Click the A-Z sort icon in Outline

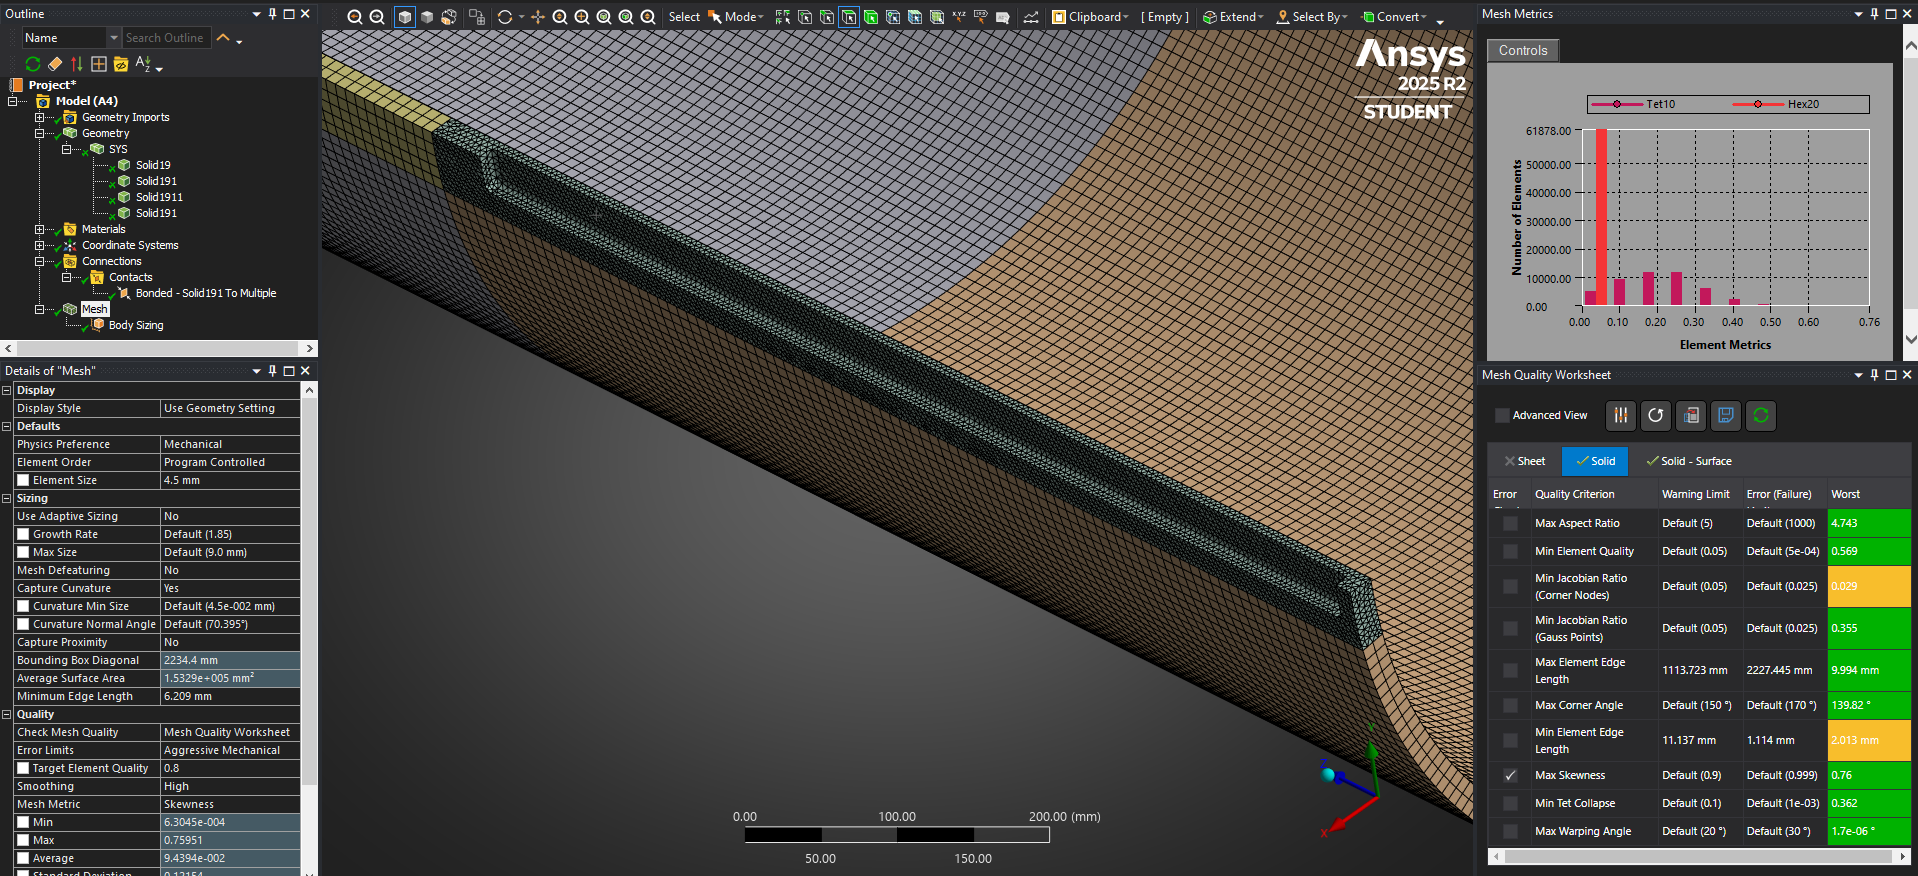tap(143, 64)
